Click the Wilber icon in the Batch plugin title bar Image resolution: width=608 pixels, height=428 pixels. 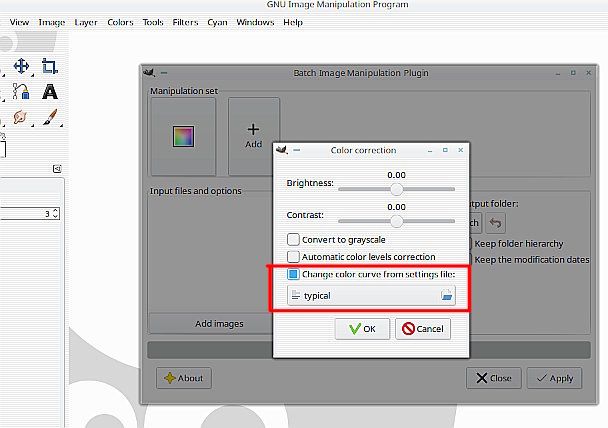tap(149, 72)
